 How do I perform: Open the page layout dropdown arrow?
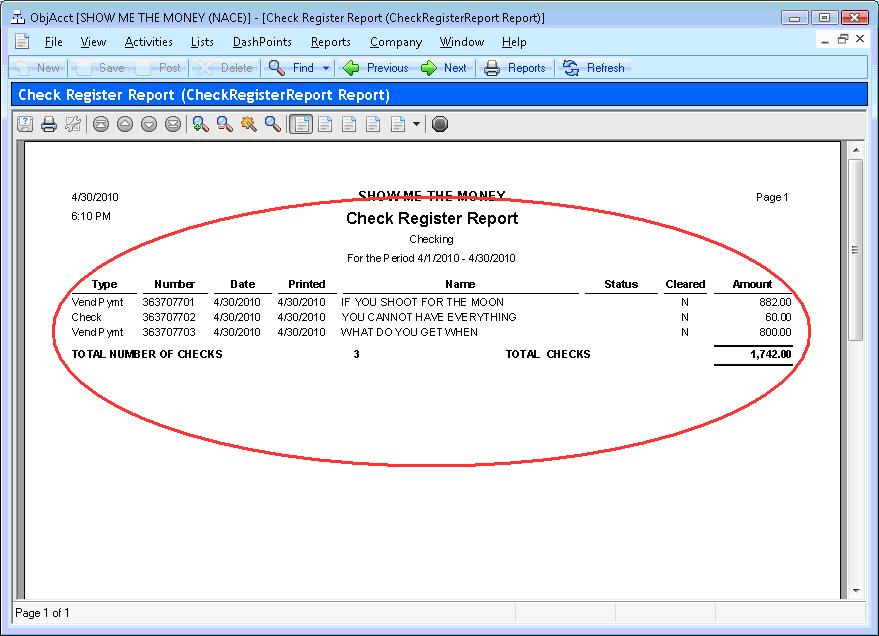[417, 124]
